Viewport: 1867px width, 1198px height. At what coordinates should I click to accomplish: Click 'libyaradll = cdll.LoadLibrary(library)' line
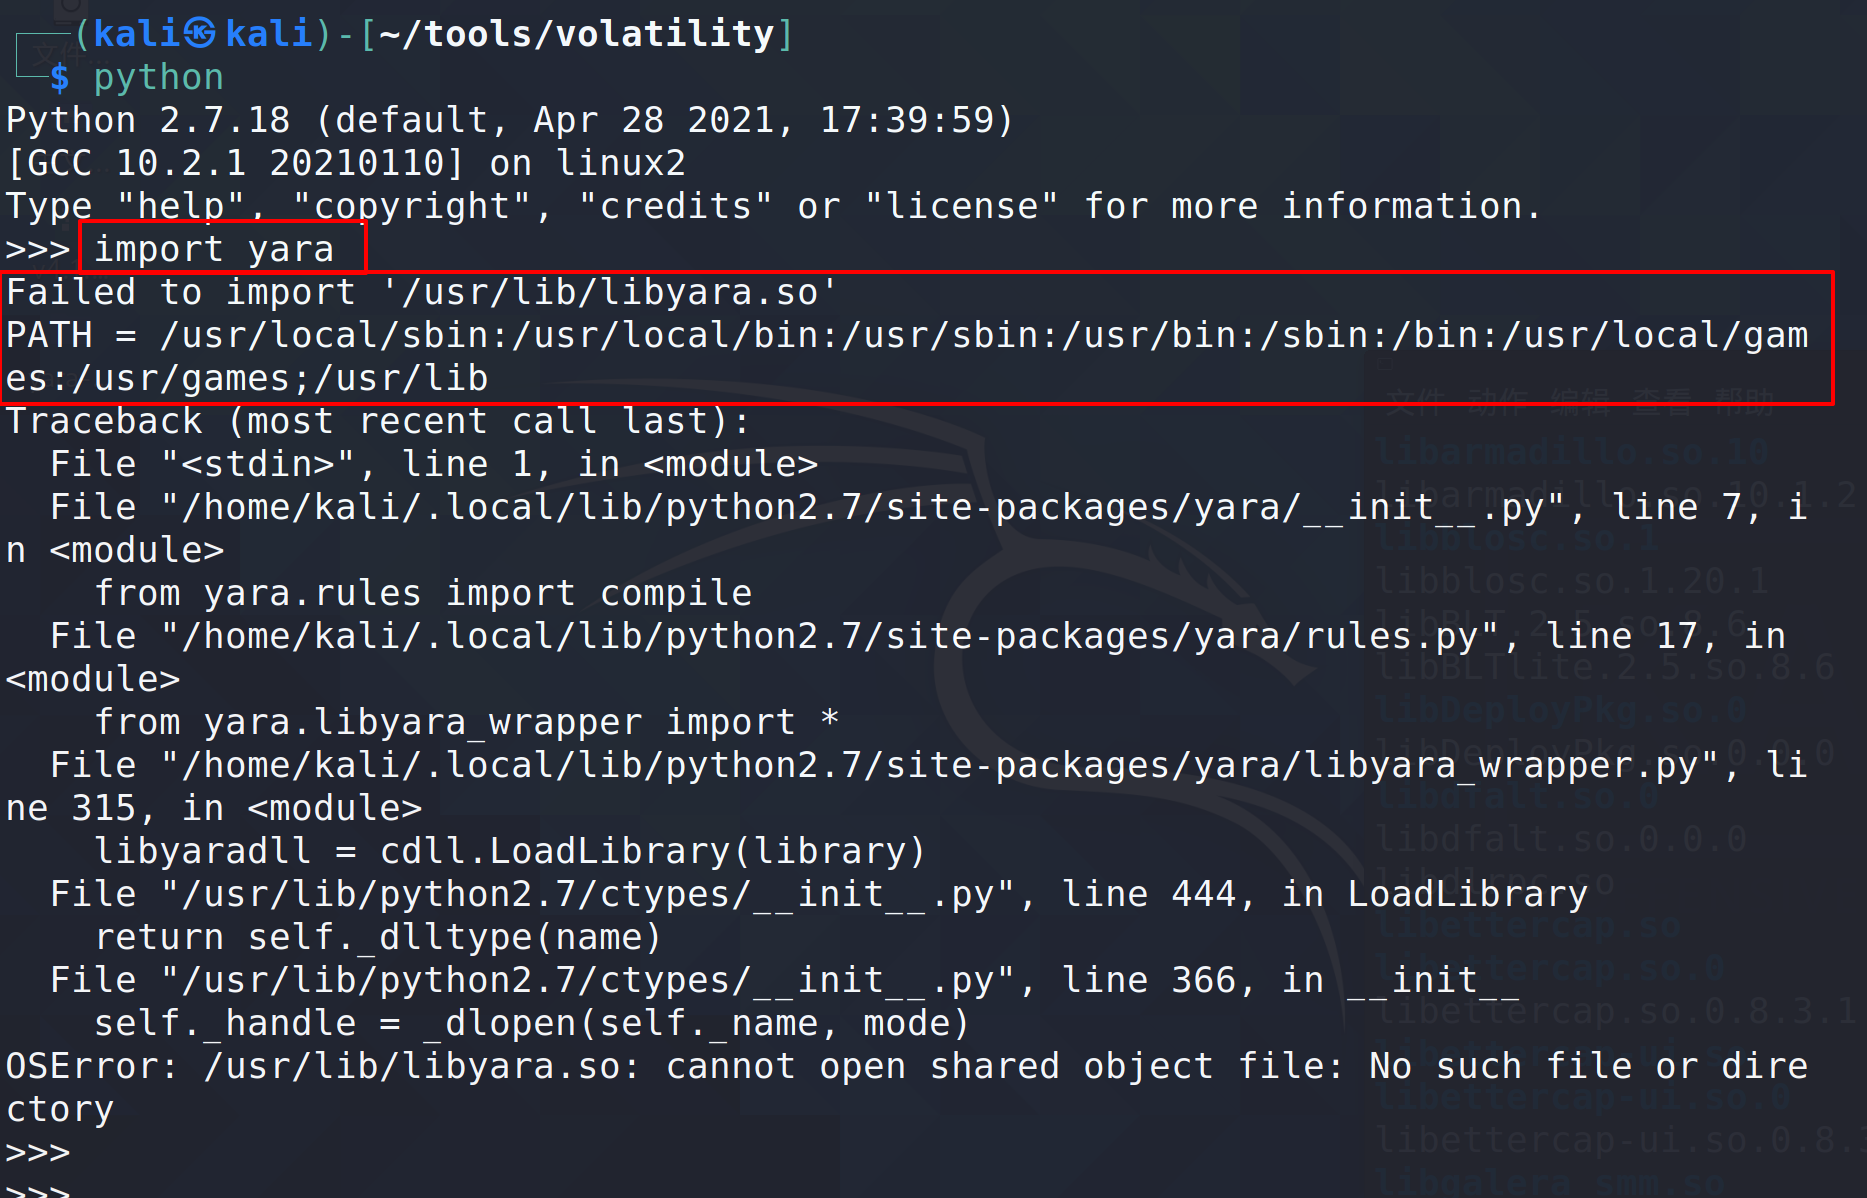coord(510,851)
